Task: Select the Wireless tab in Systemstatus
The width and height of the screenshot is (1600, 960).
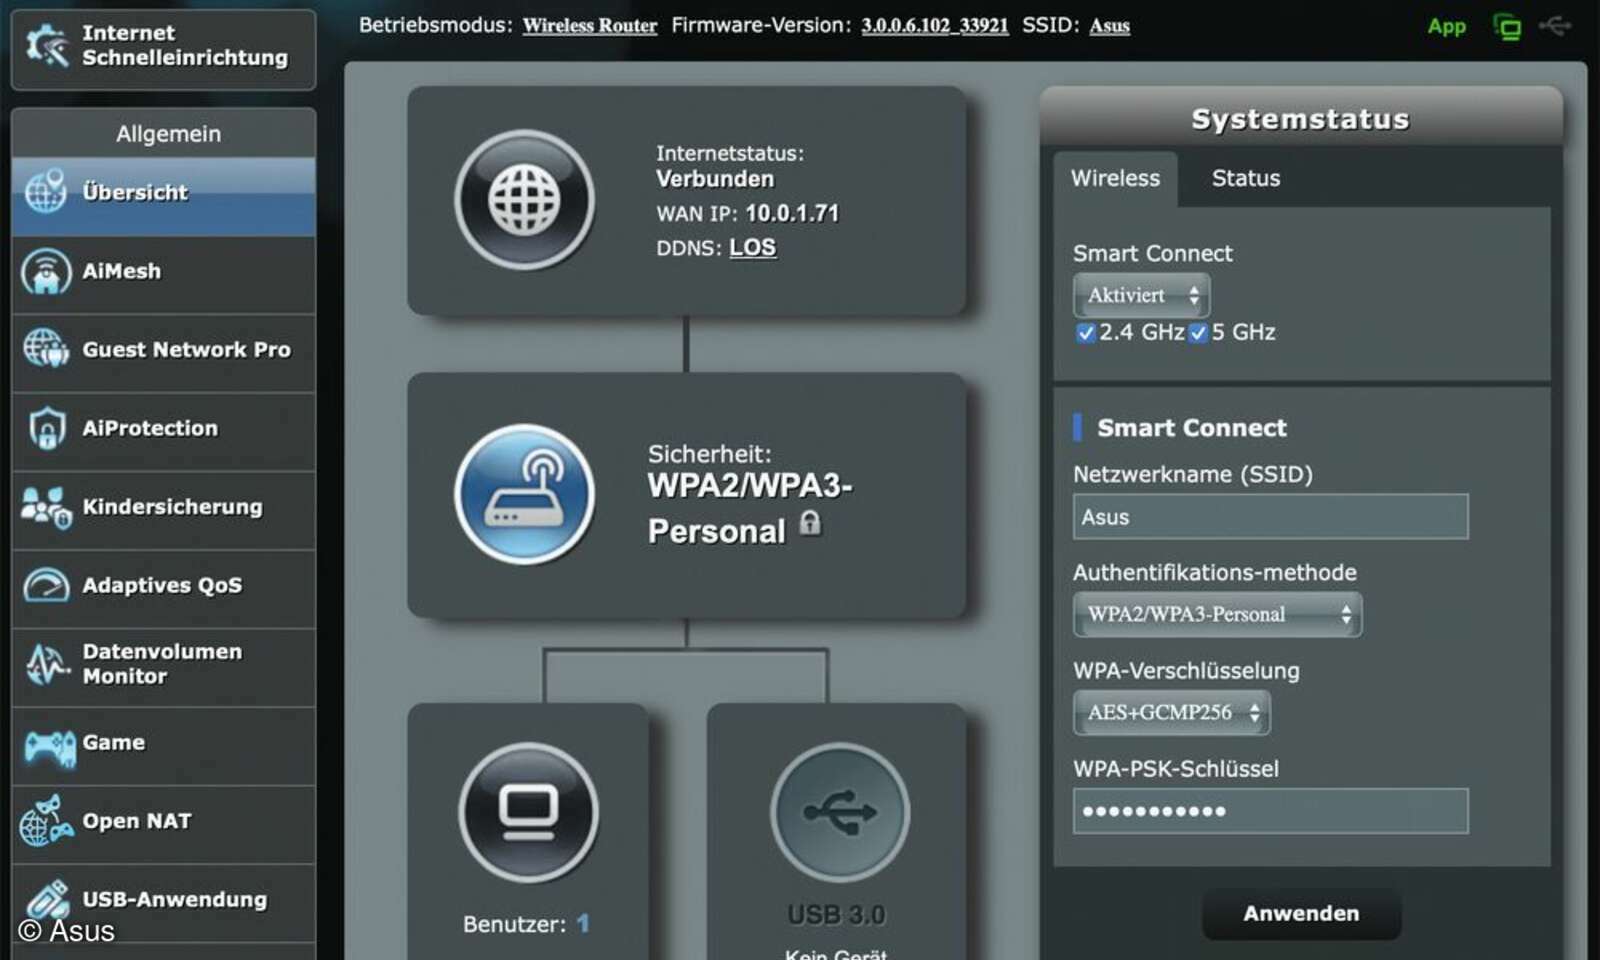Action: point(1115,178)
